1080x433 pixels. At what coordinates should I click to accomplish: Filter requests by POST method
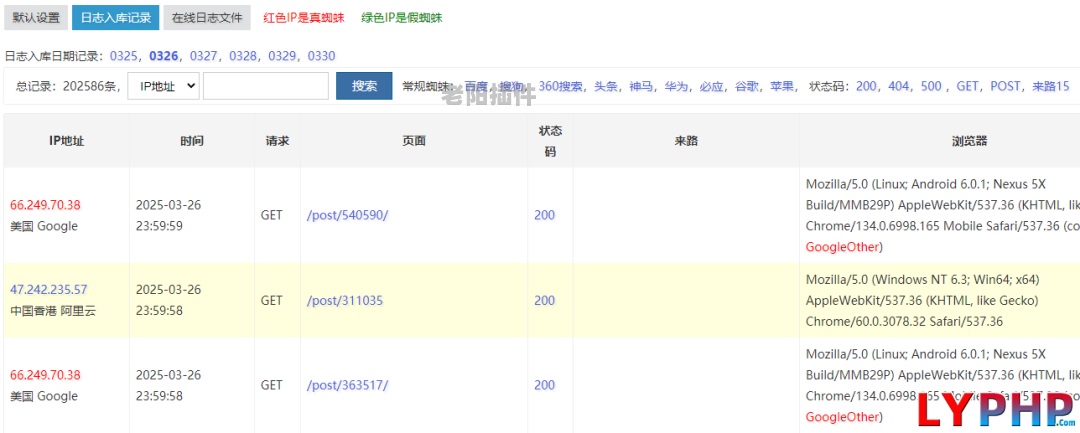coord(1006,86)
